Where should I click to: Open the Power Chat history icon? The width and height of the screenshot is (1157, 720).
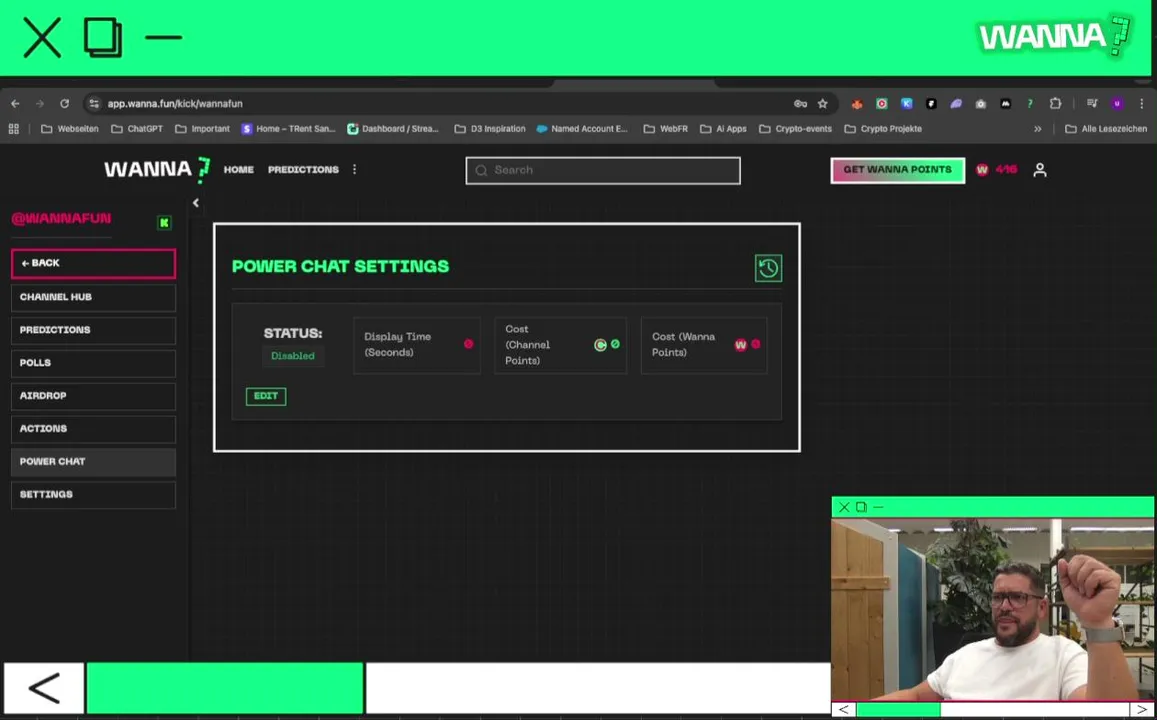768,268
